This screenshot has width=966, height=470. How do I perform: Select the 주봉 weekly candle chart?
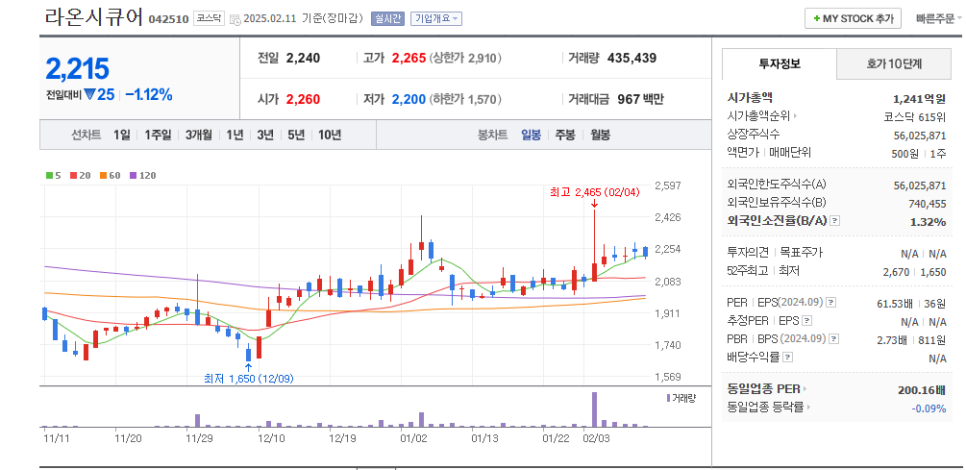point(565,135)
